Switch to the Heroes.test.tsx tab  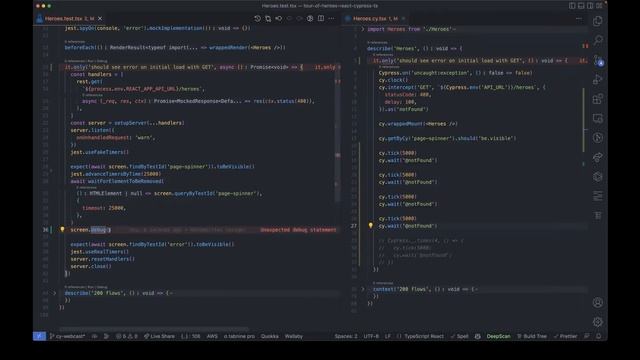point(69,18)
